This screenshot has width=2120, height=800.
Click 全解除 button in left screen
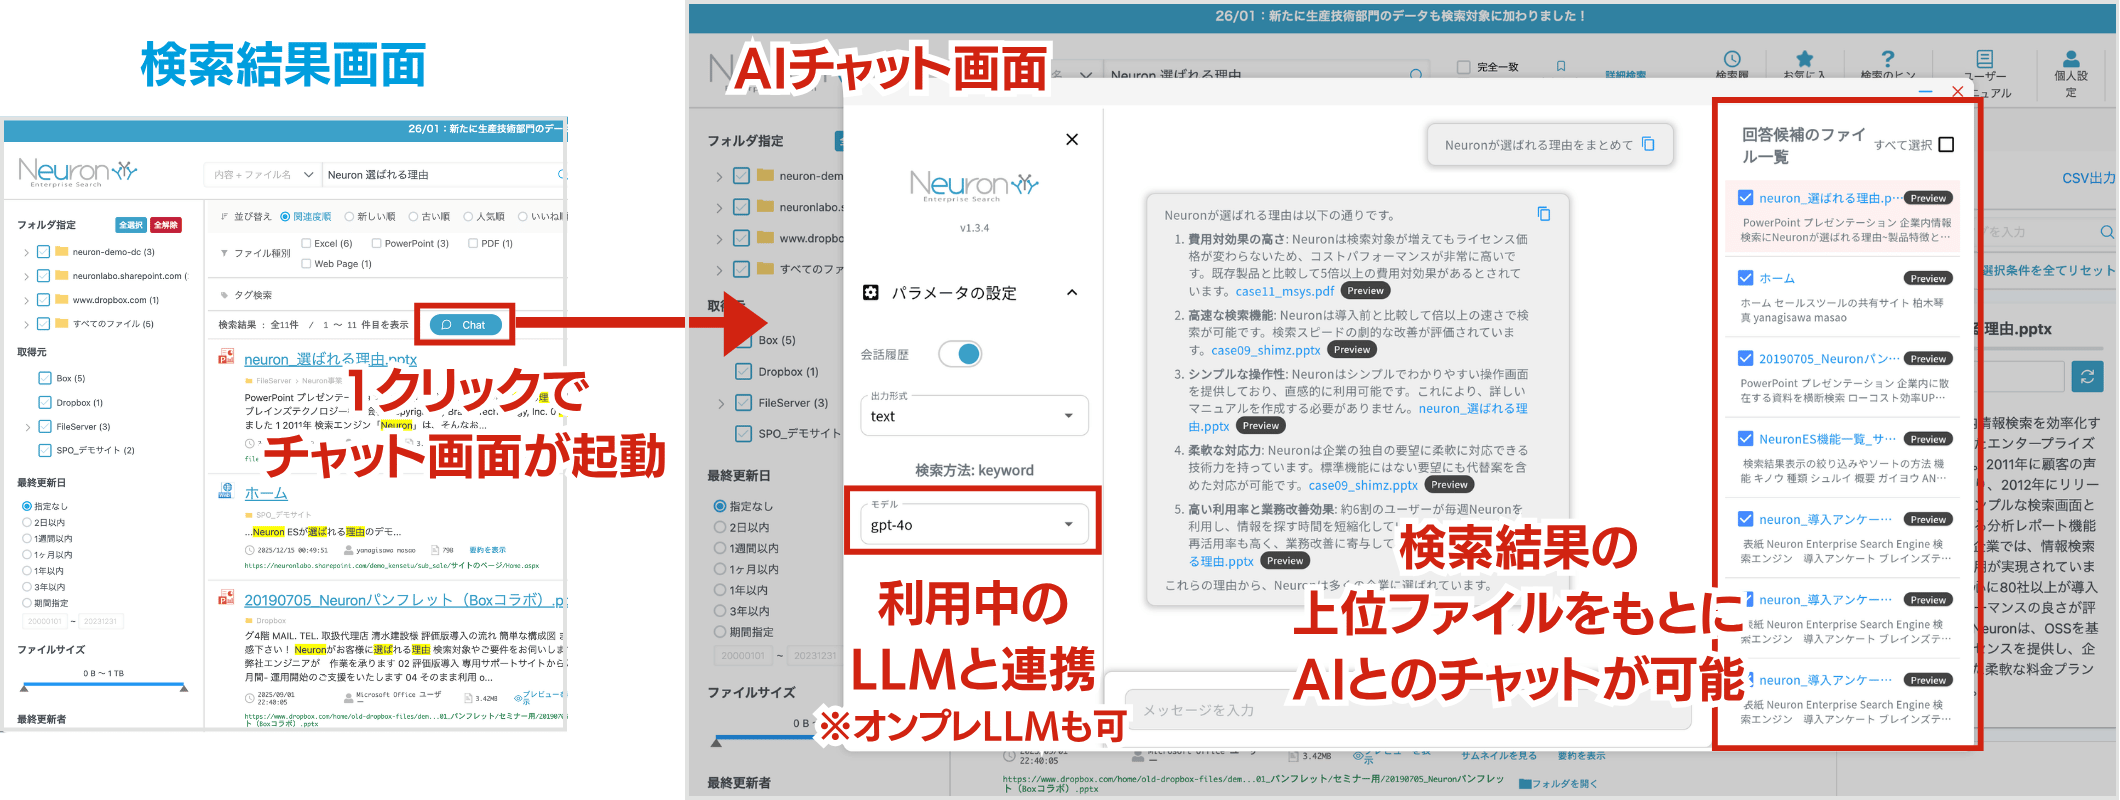(166, 225)
